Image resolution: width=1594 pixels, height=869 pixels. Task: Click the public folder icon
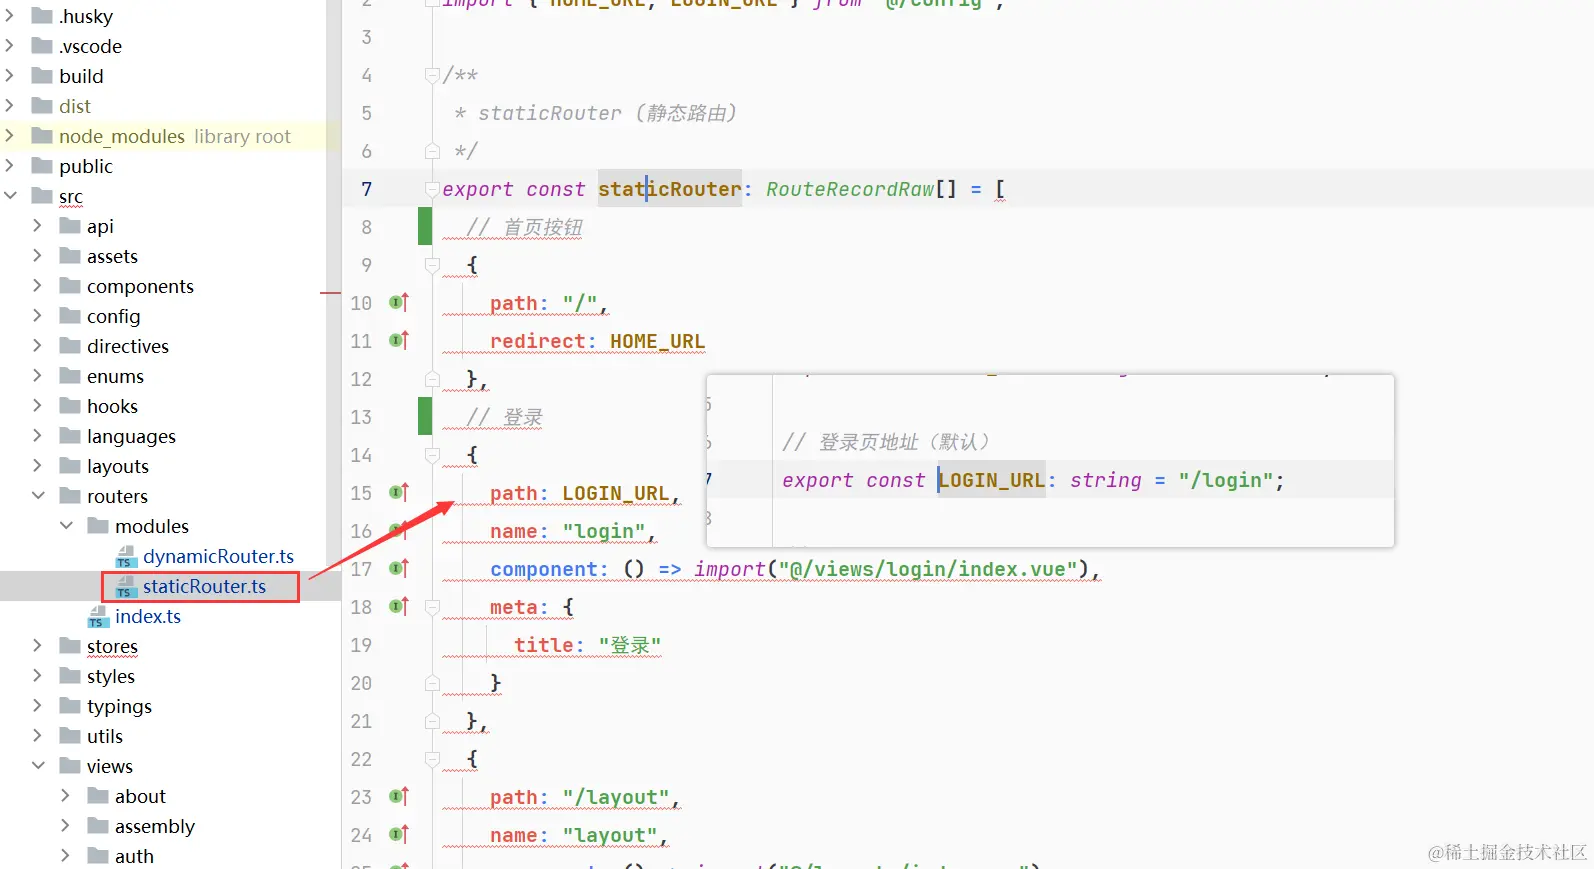pos(42,166)
